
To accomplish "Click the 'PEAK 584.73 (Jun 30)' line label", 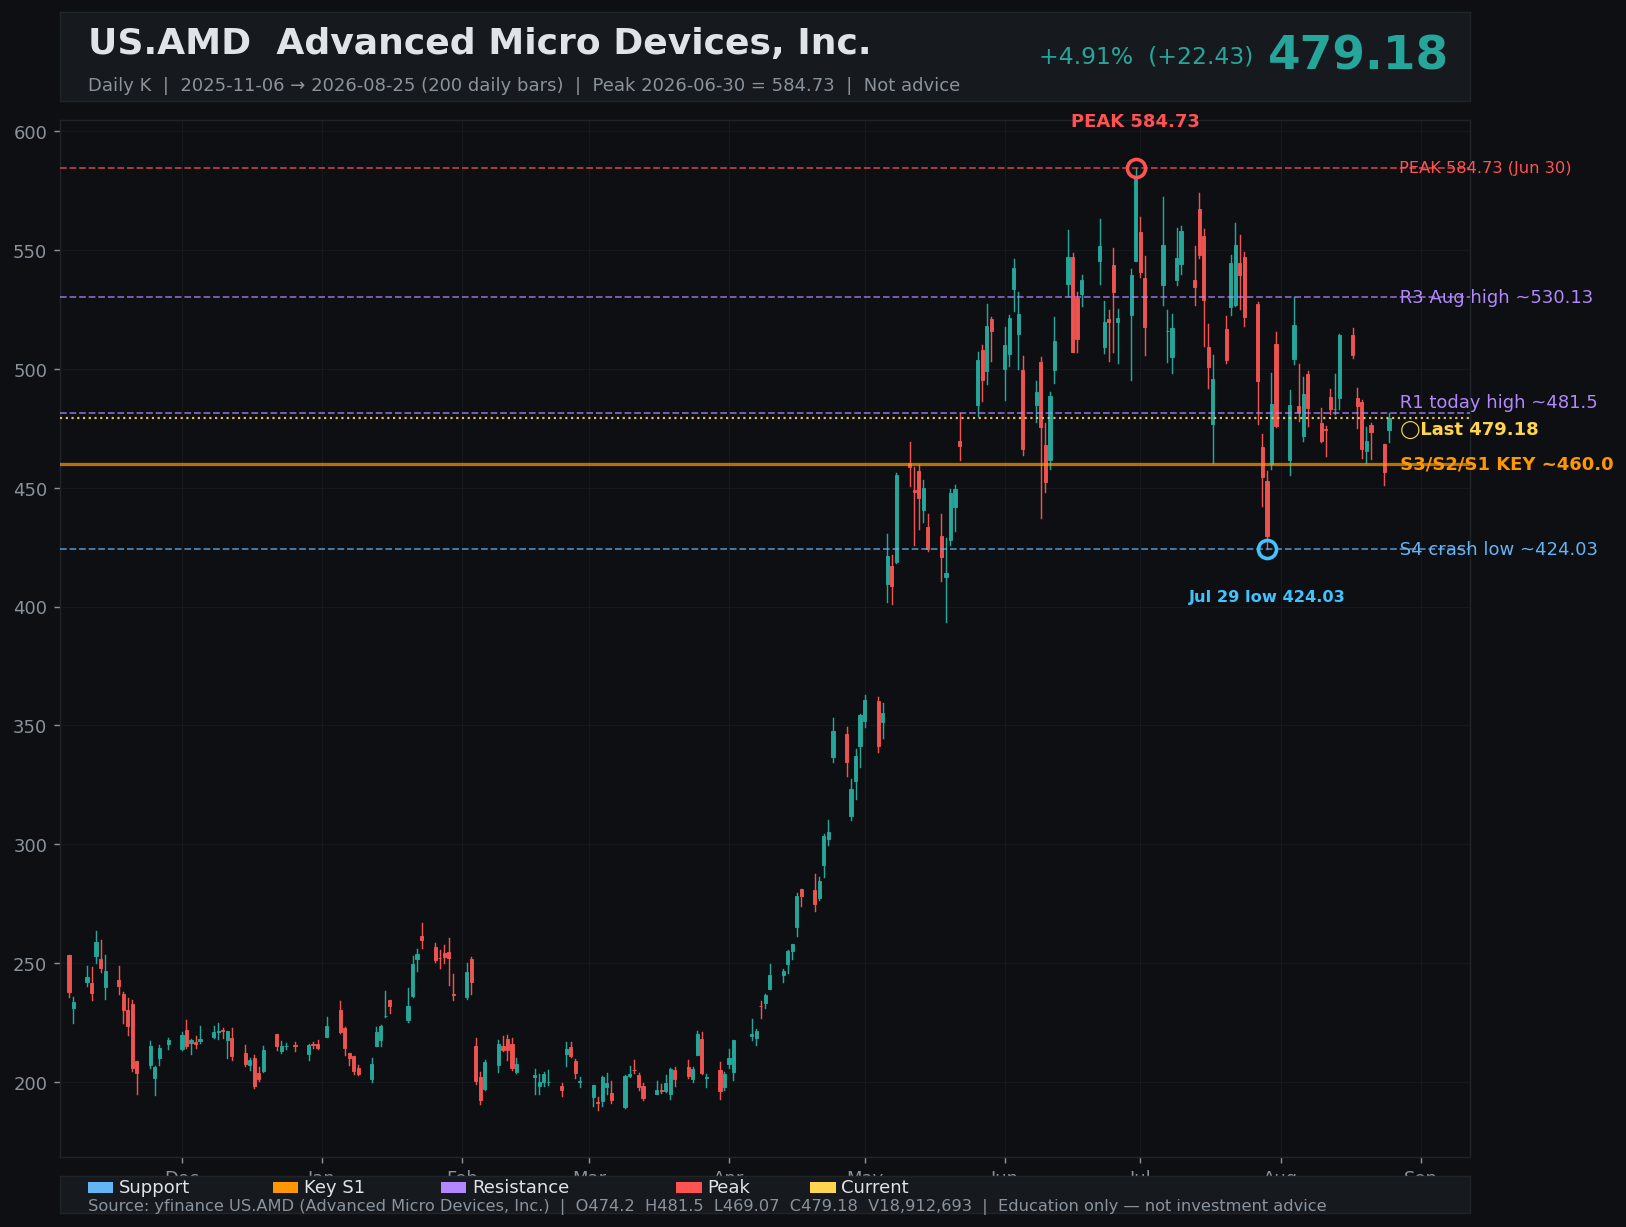I will [x=1485, y=168].
